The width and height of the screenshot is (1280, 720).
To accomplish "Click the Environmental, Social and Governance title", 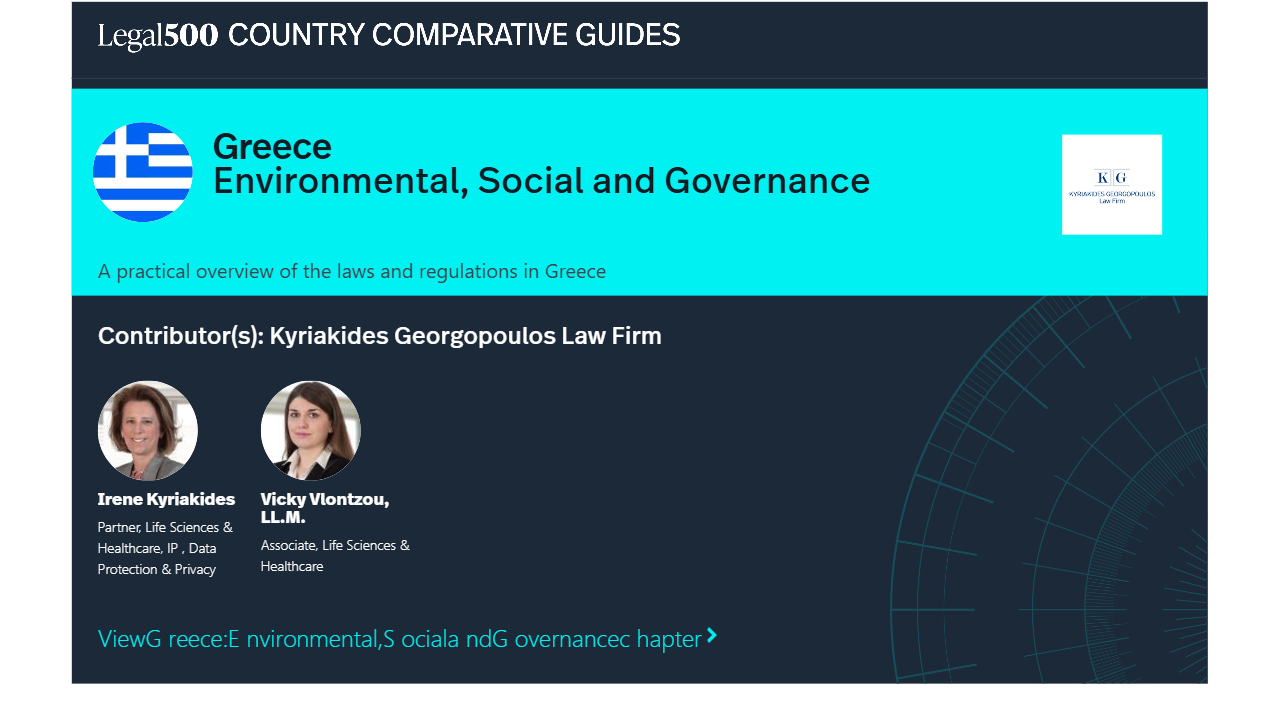I will (541, 181).
